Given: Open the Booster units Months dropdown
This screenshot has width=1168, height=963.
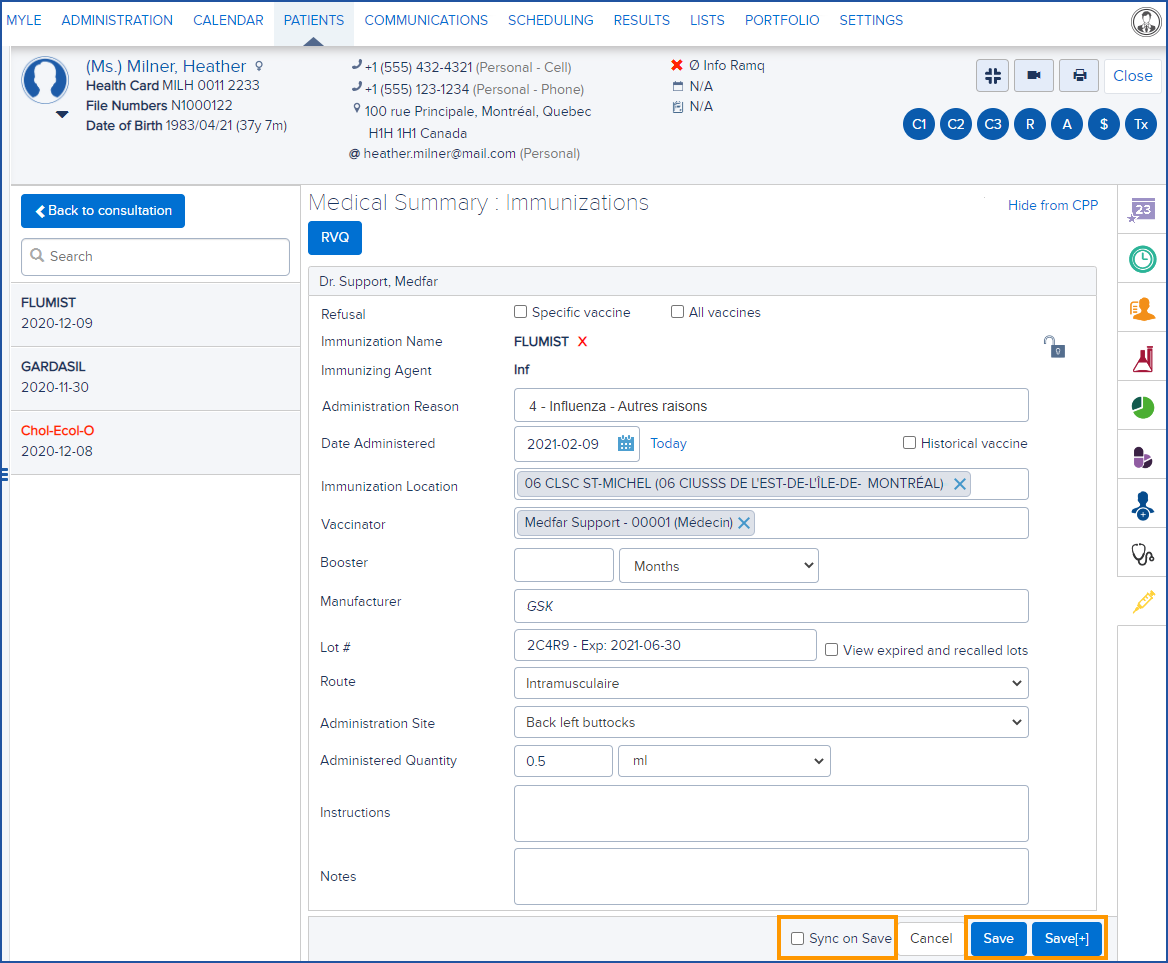Looking at the screenshot, I should pos(718,565).
